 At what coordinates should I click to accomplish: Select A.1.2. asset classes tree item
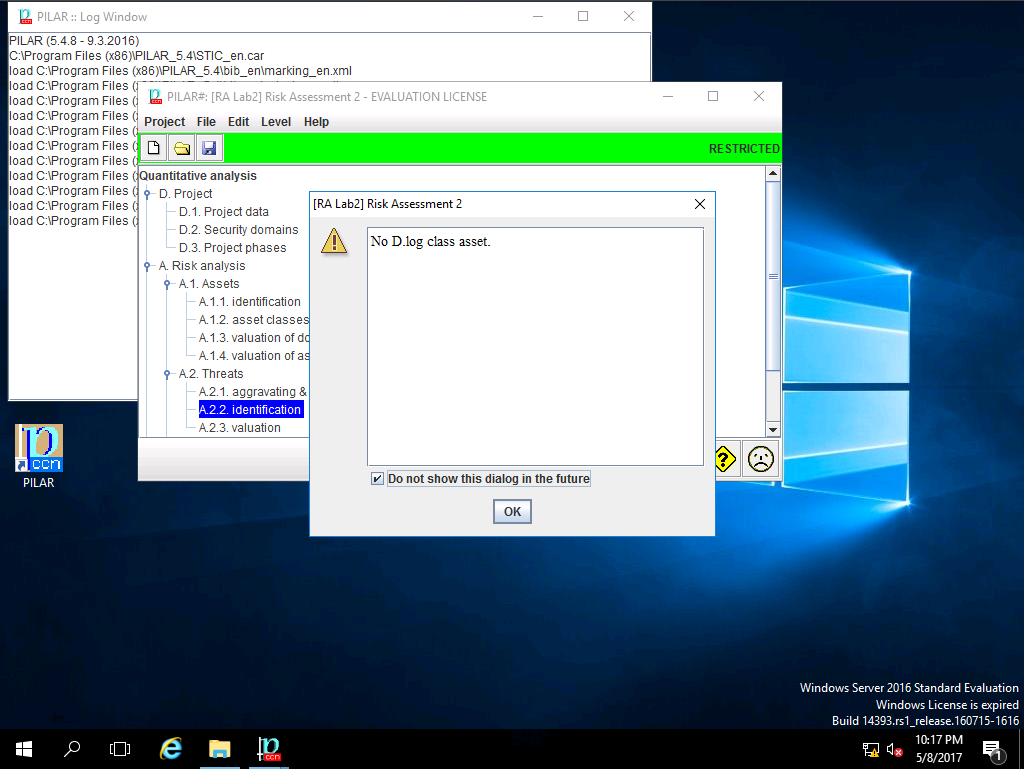point(253,320)
